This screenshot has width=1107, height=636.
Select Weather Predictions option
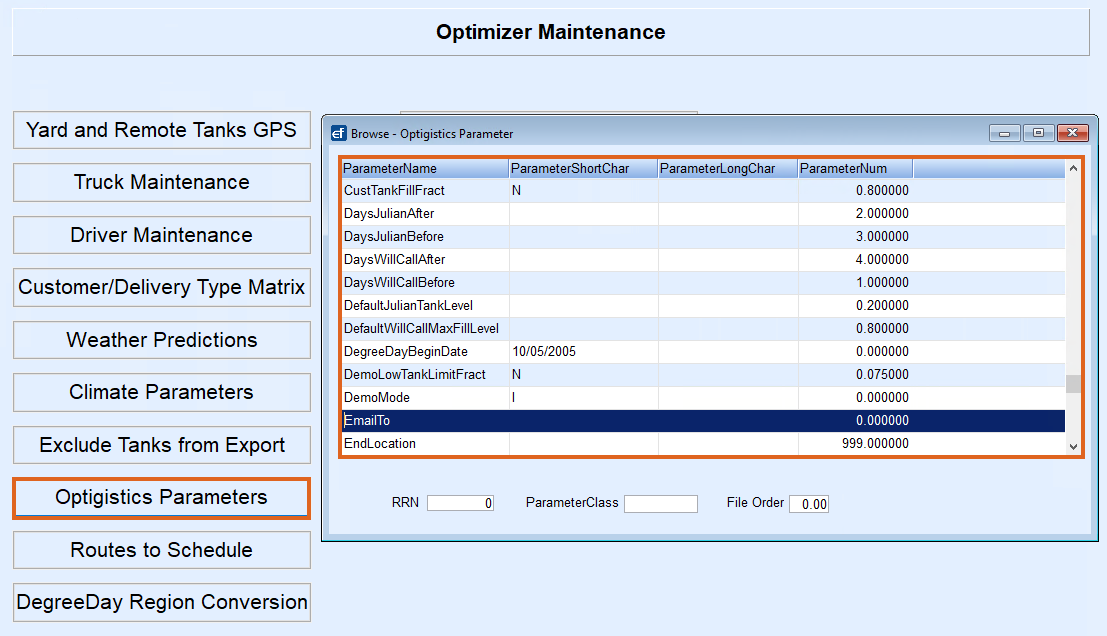tap(162, 340)
